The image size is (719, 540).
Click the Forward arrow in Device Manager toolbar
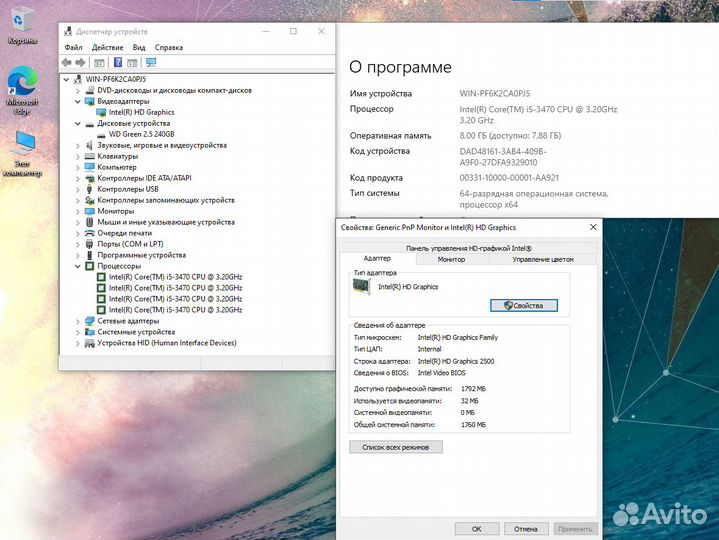click(x=80, y=62)
